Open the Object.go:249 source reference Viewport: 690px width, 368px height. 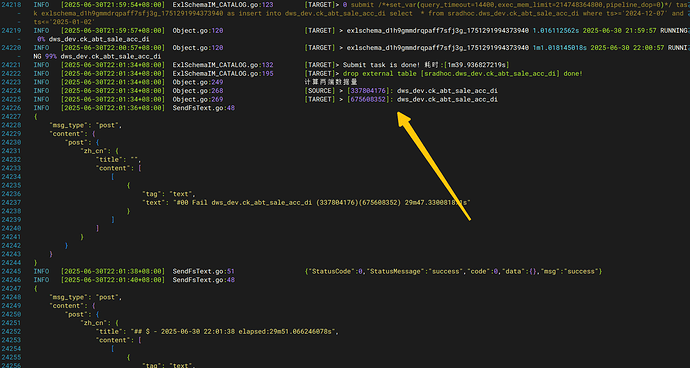[198, 82]
